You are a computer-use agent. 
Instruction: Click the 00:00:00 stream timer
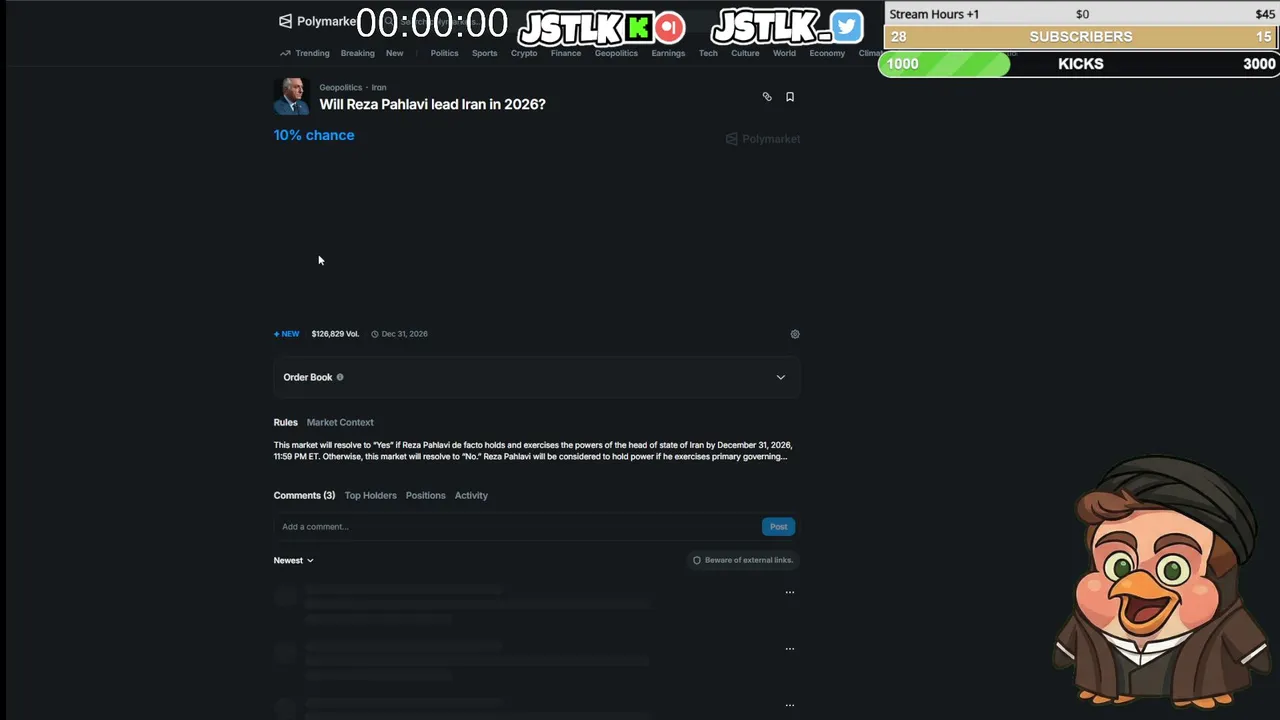[x=432, y=23]
